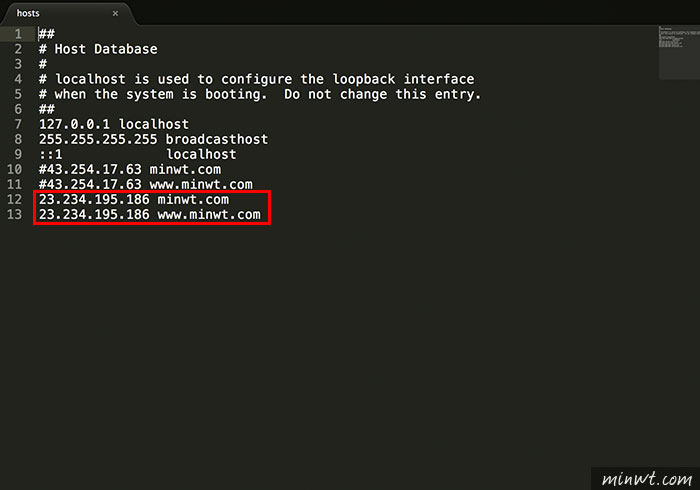Click the '# Host Database' comment line
700x490 pixels.
point(98,49)
